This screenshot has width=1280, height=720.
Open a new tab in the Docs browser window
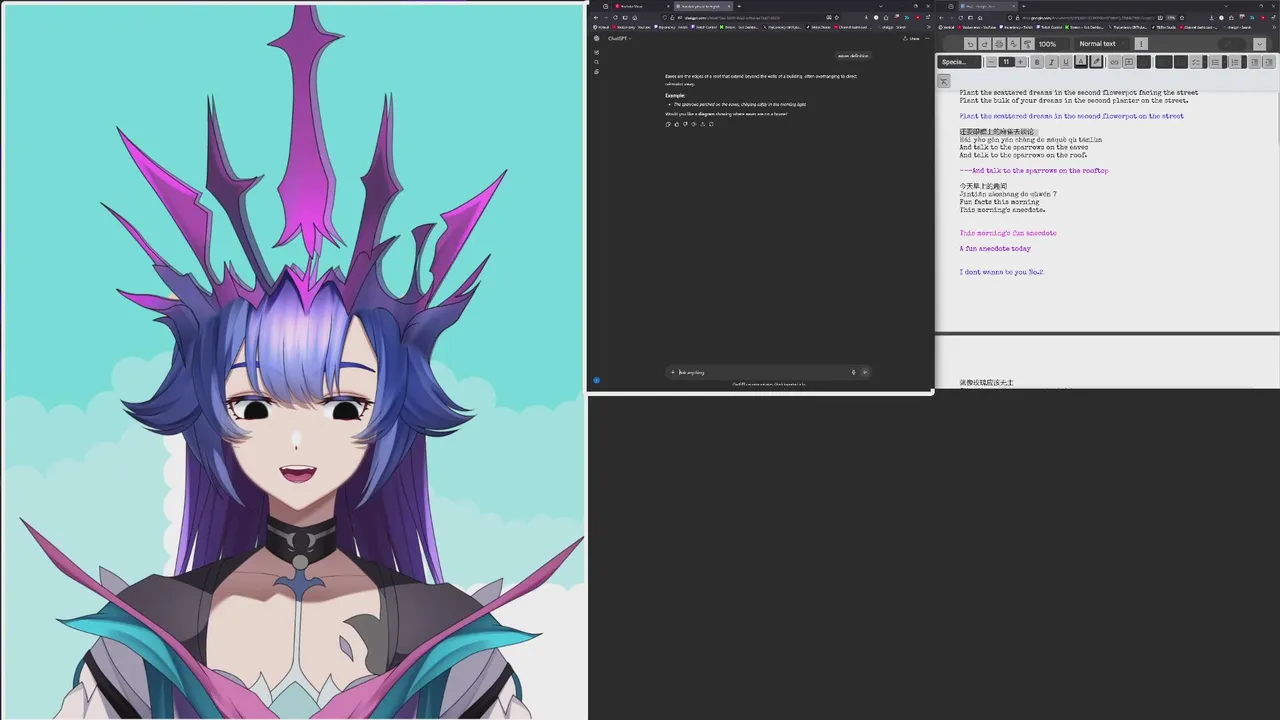[x=1024, y=6]
